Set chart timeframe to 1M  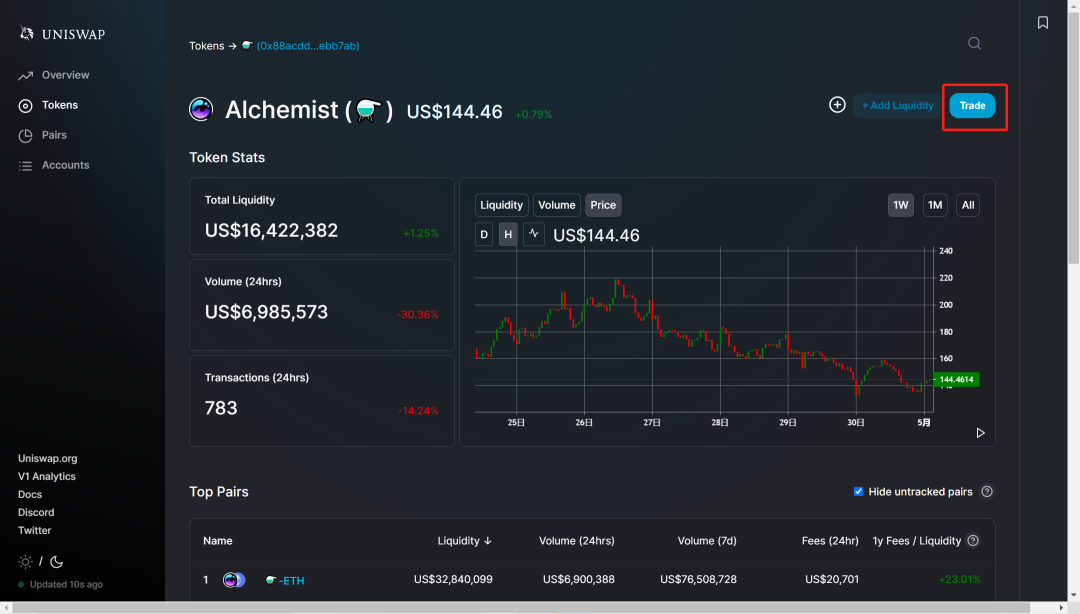click(x=935, y=205)
